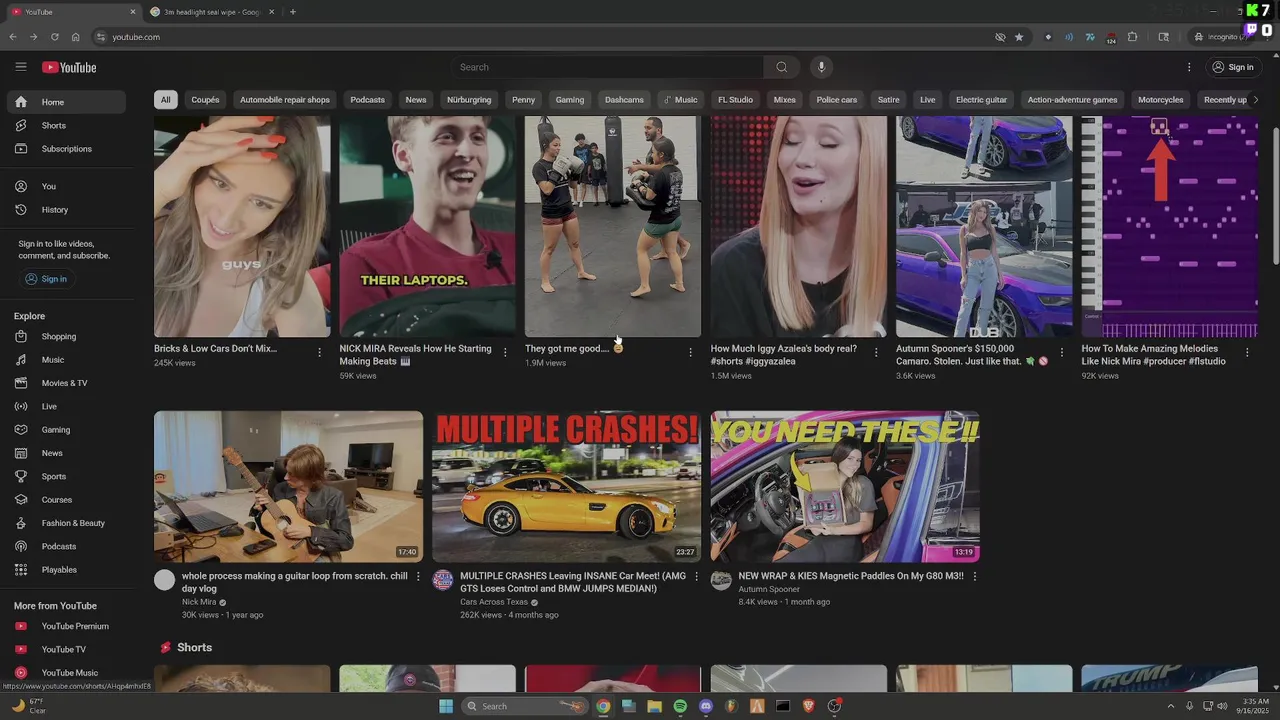
Task: Select the FL Studio filter chip
Action: pyautogui.click(x=735, y=100)
